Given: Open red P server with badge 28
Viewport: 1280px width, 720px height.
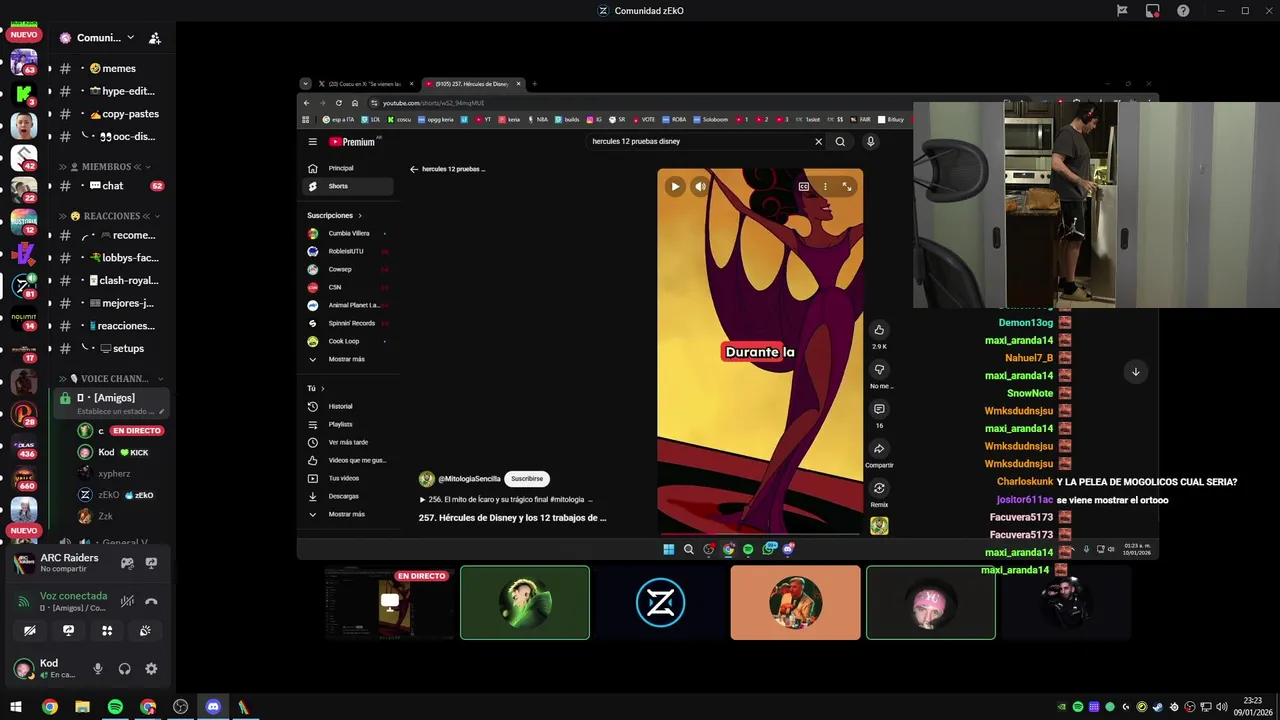Looking at the screenshot, I should [x=24, y=414].
